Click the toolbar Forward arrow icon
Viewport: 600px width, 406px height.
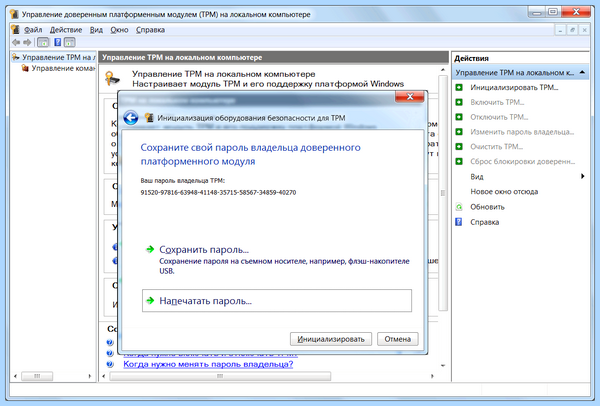[27, 42]
